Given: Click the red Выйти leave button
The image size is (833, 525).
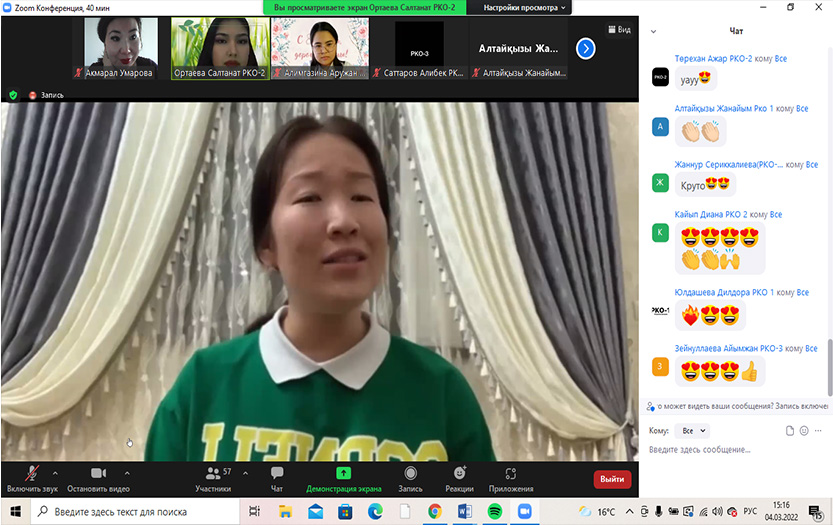Looking at the screenshot, I should tap(612, 479).
